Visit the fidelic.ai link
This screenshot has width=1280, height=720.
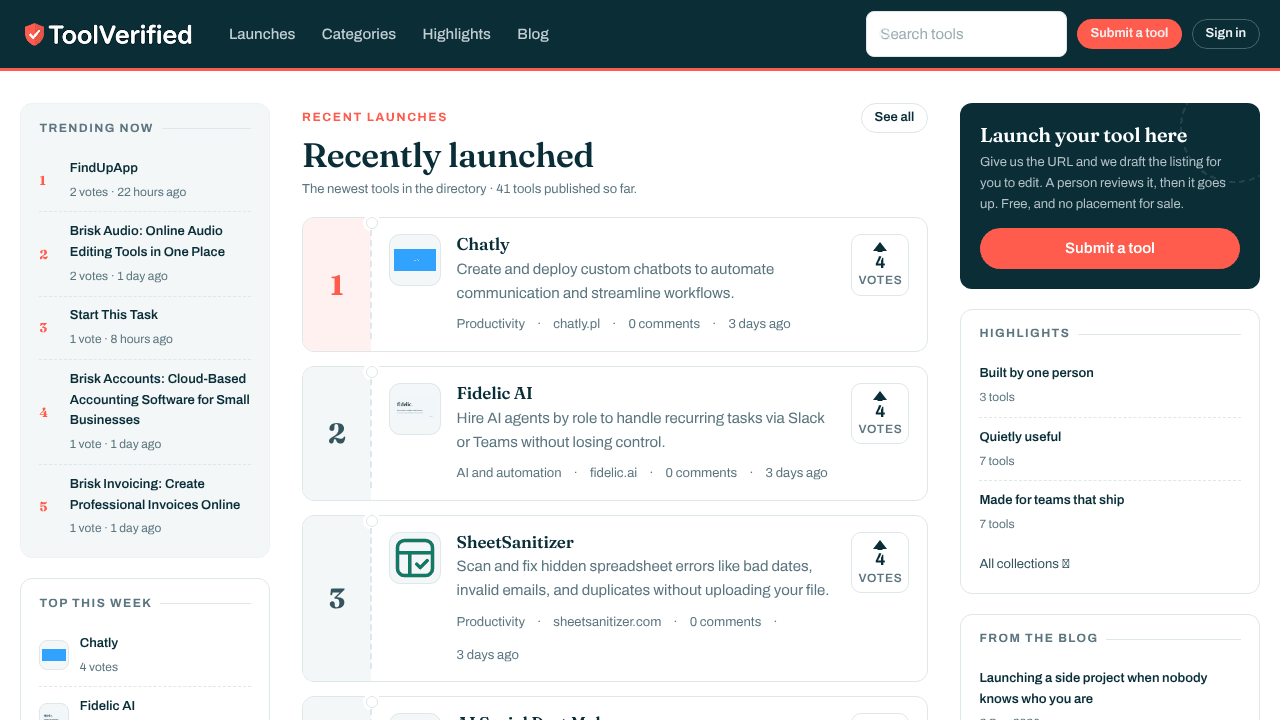coord(613,473)
